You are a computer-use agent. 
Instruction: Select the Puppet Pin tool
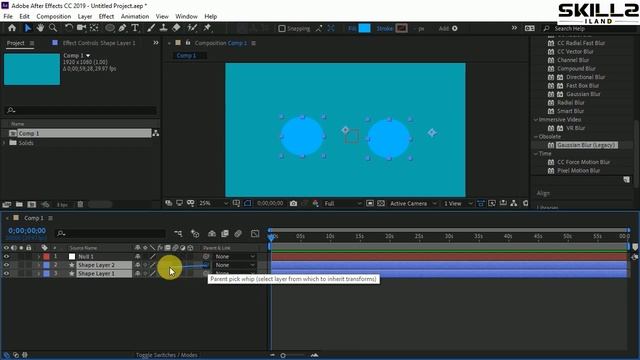click(x=207, y=28)
